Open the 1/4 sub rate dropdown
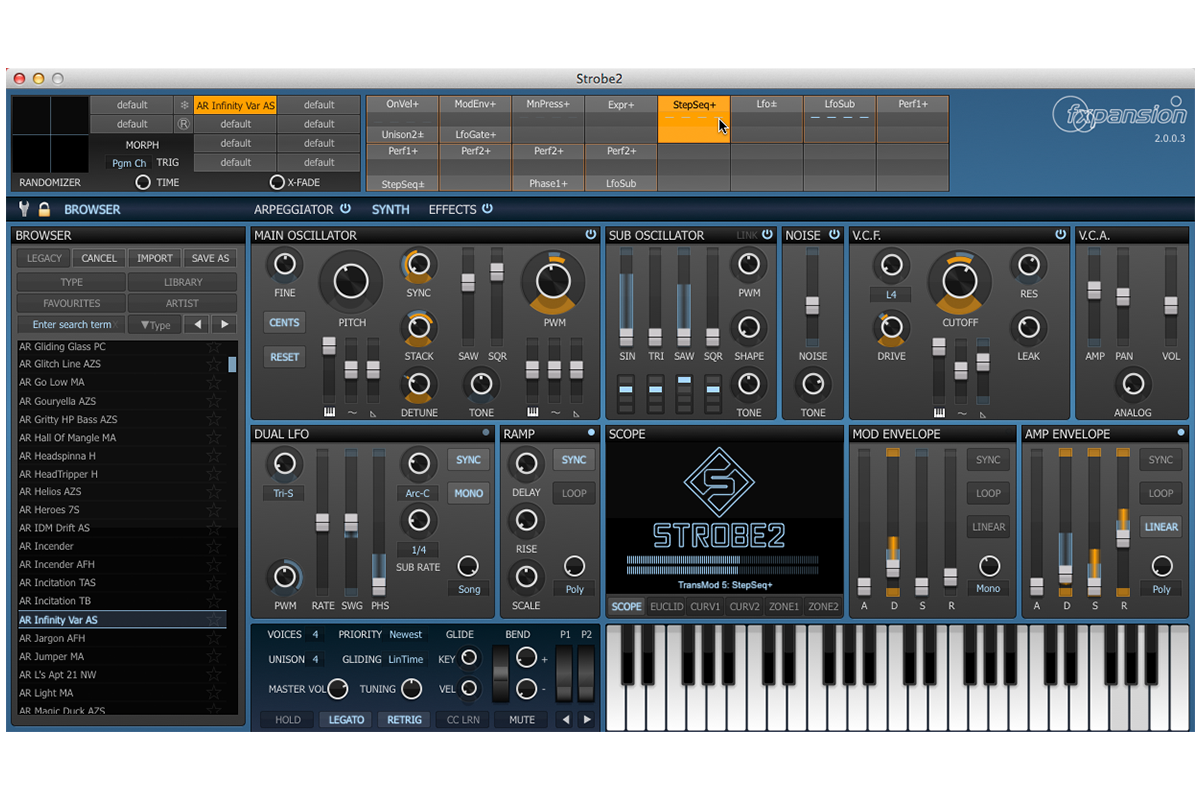 418,550
